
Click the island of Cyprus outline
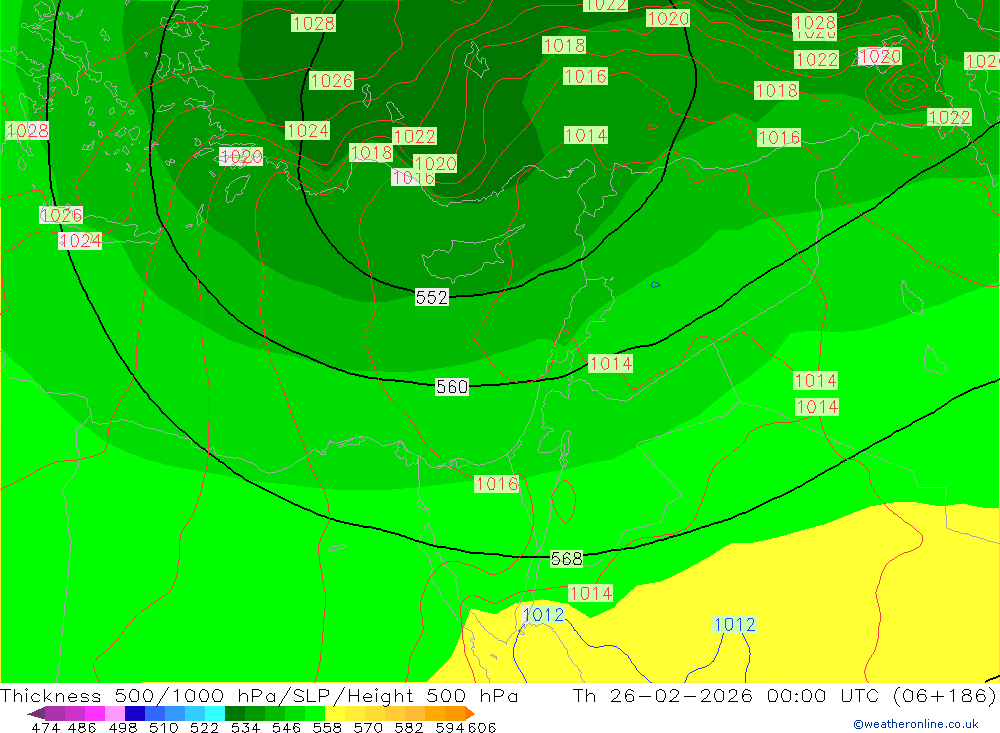[473, 253]
